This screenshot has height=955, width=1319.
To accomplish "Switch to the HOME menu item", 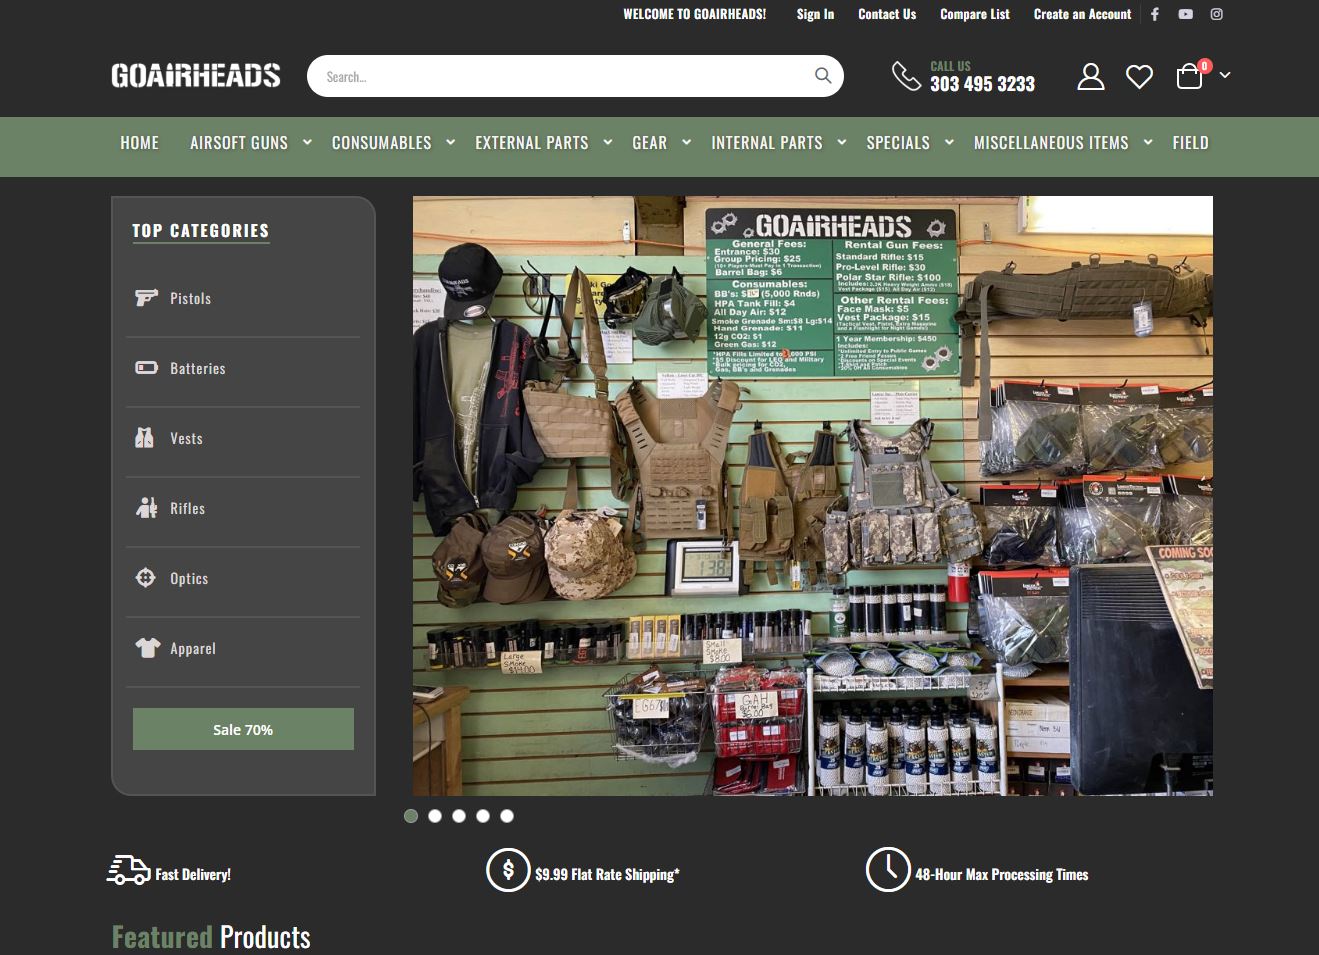I will point(139,142).
